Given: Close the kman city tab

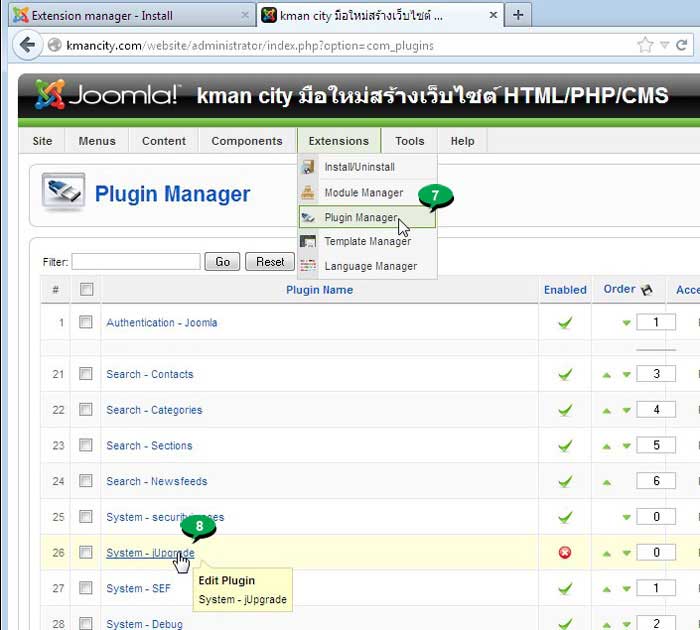Looking at the screenshot, I should (493, 15).
